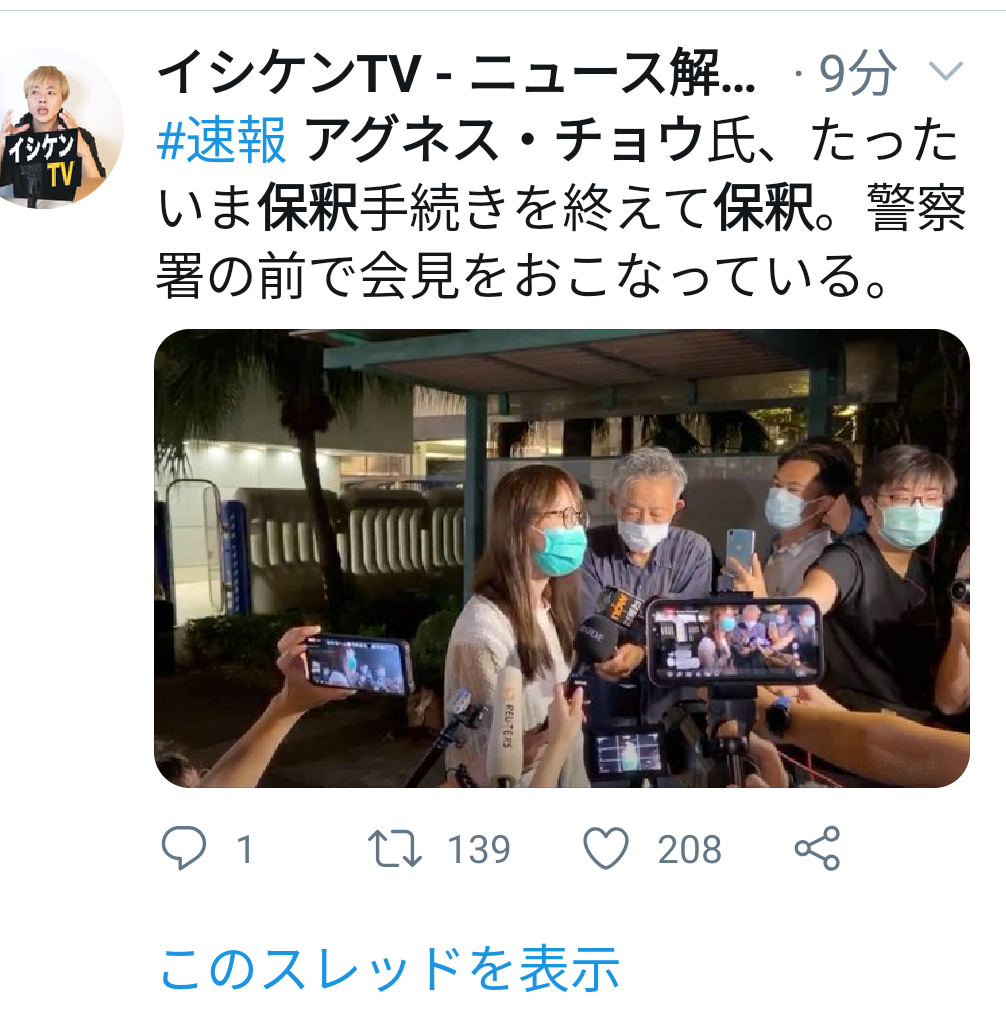Like the tweet with the heart icon
Image resolution: width=1006 pixels, height=1029 pixels.
pyautogui.click(x=606, y=849)
